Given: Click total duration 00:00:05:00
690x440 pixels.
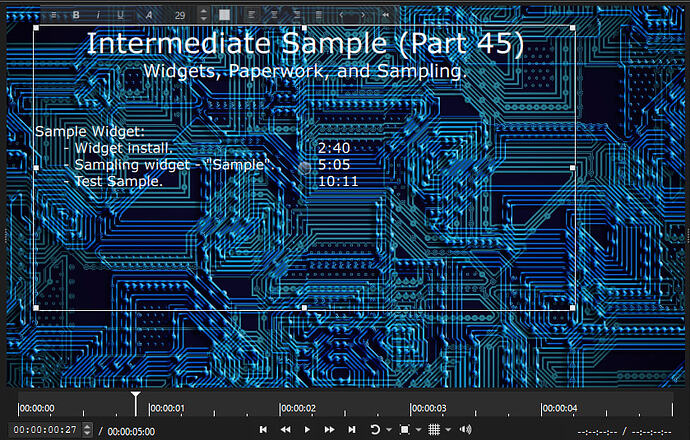Looking at the screenshot, I should pos(131,432).
